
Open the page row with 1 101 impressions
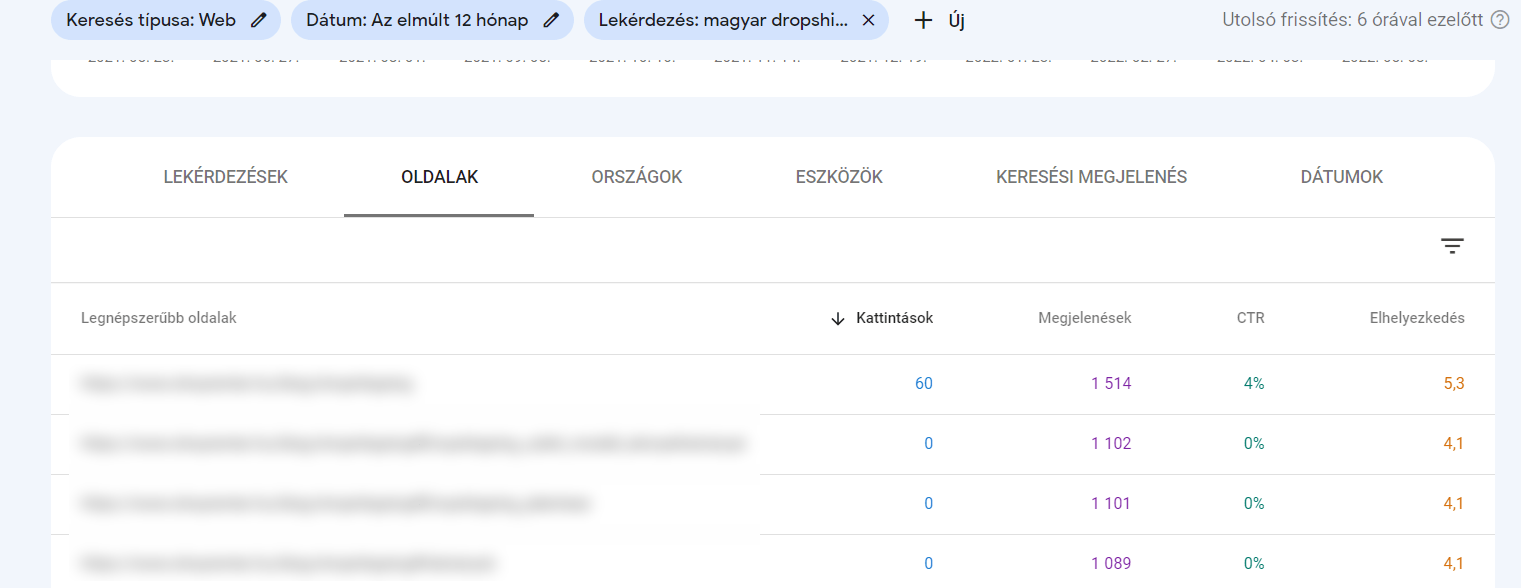click(773, 504)
